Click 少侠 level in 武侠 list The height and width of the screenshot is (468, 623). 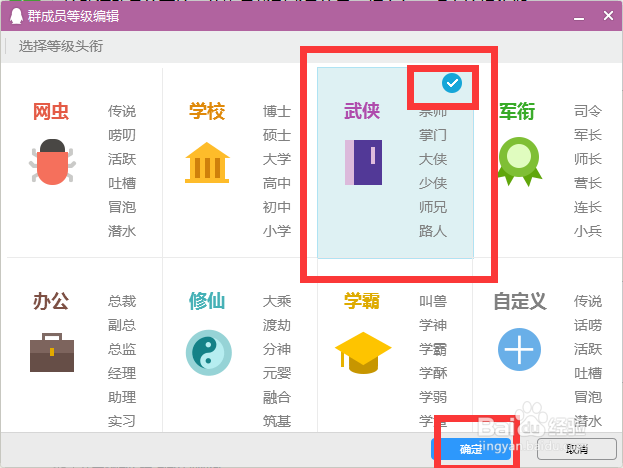(x=433, y=183)
